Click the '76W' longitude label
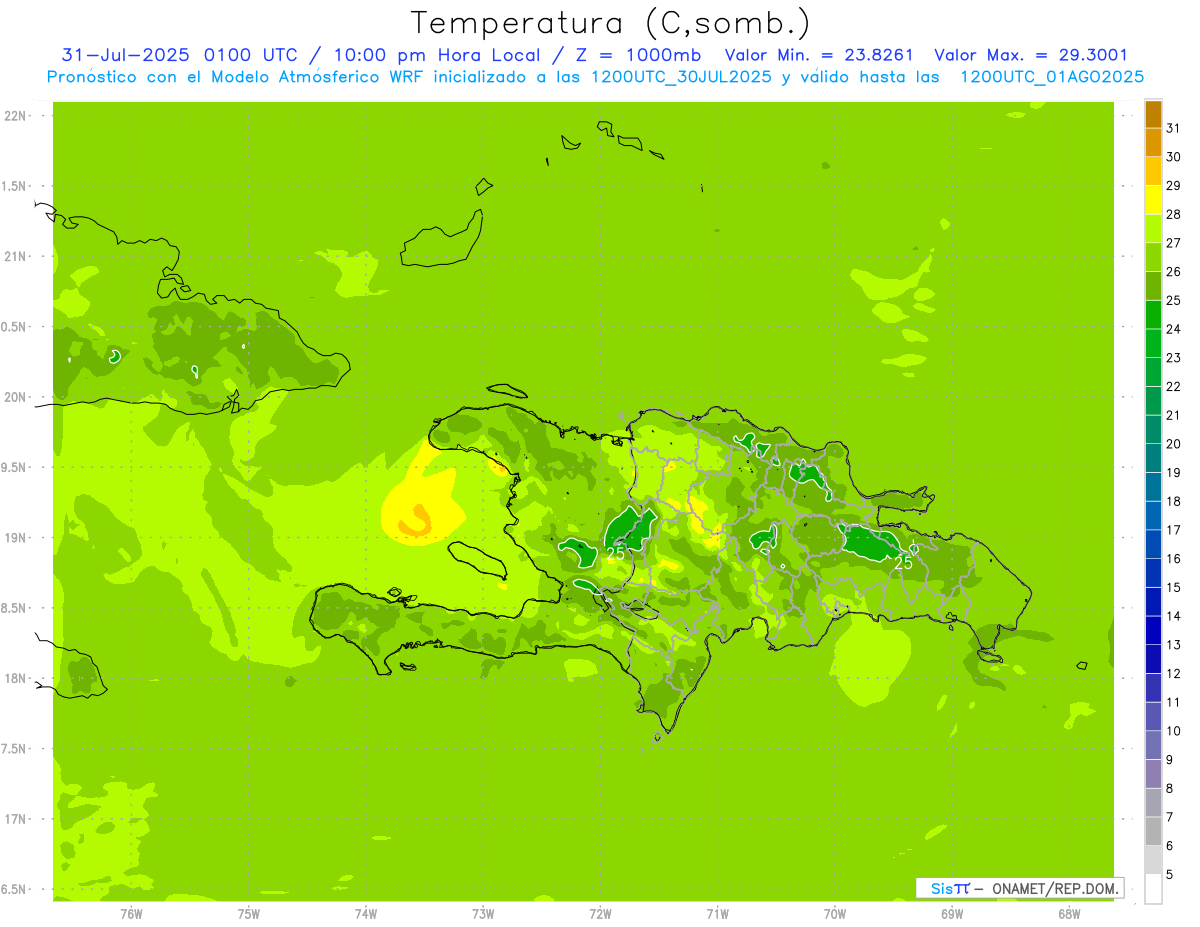The height and width of the screenshot is (927, 1200). click(131, 914)
